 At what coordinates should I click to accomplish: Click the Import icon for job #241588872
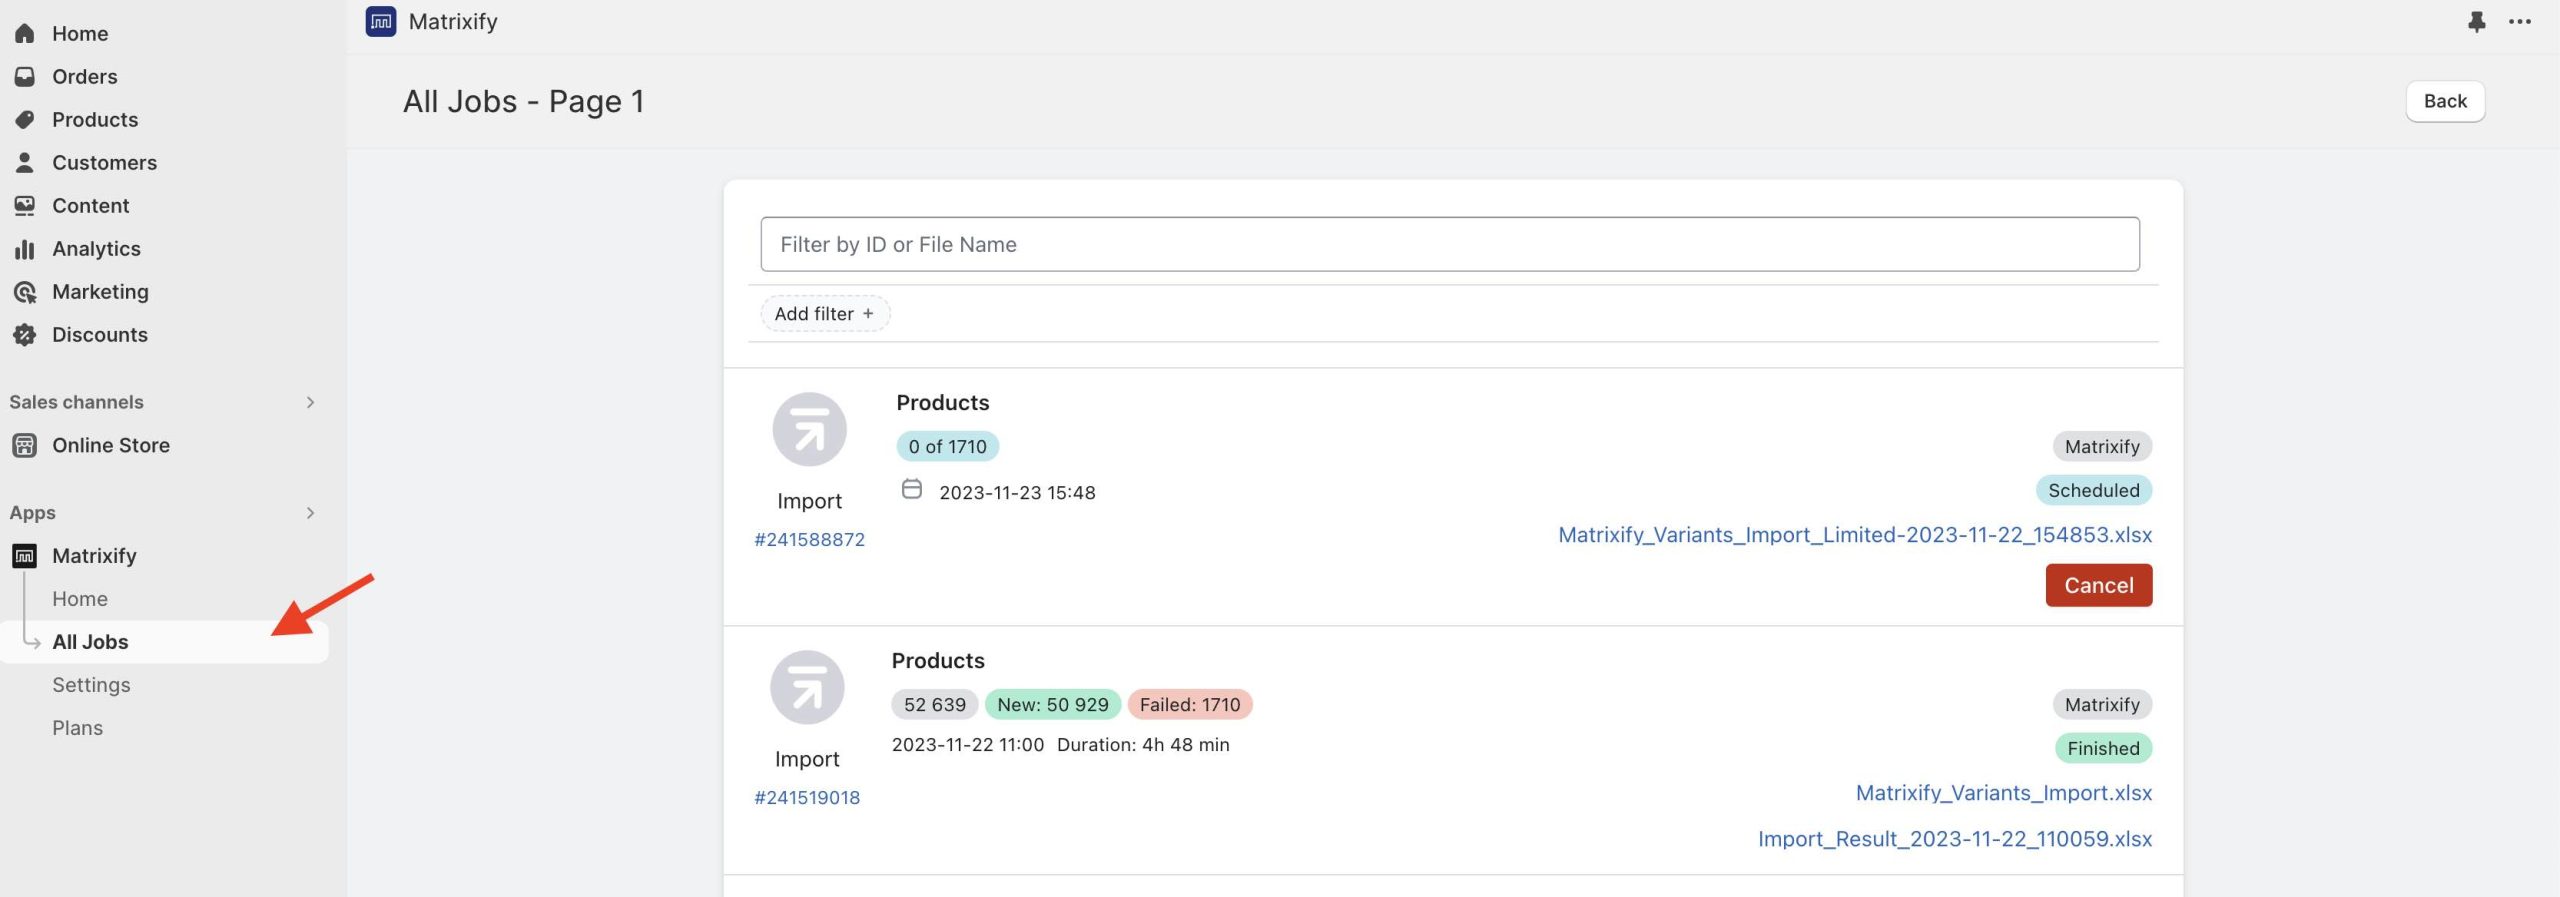(809, 429)
